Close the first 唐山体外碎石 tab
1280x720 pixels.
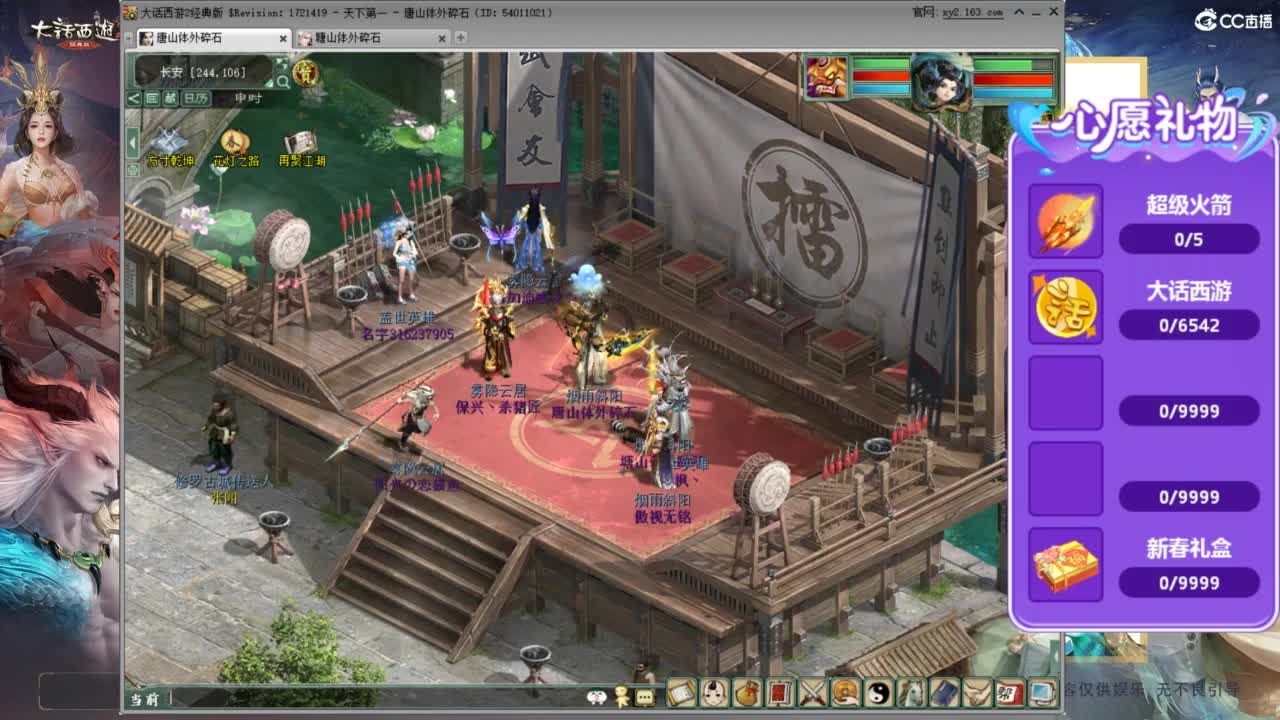283,39
